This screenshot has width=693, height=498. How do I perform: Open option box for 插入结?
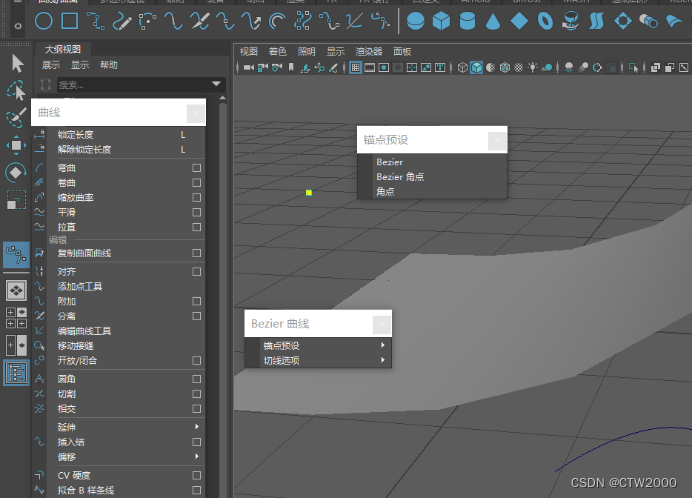click(197, 442)
